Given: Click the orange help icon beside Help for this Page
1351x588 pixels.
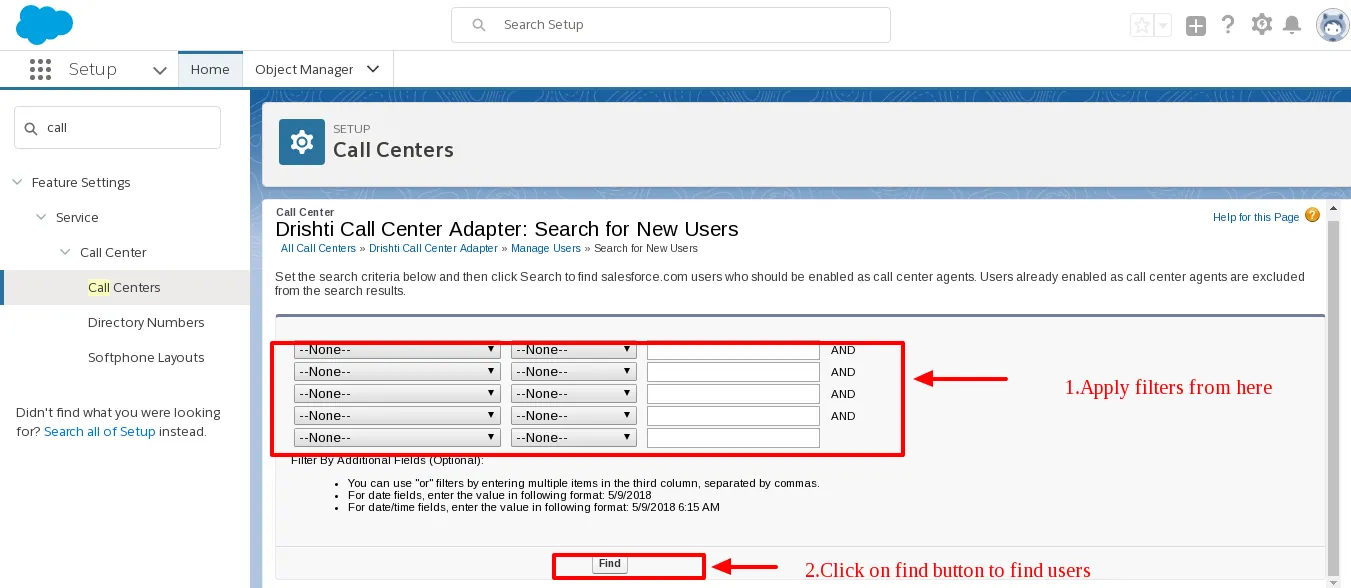Looking at the screenshot, I should [1313, 216].
